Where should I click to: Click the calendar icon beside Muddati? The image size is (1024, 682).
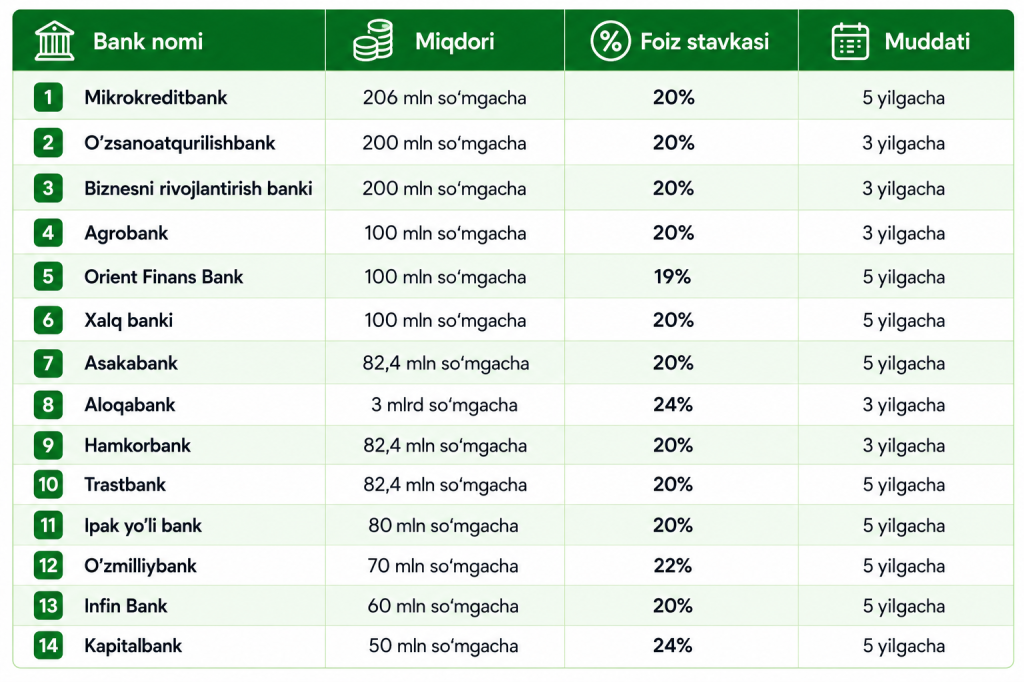point(850,41)
